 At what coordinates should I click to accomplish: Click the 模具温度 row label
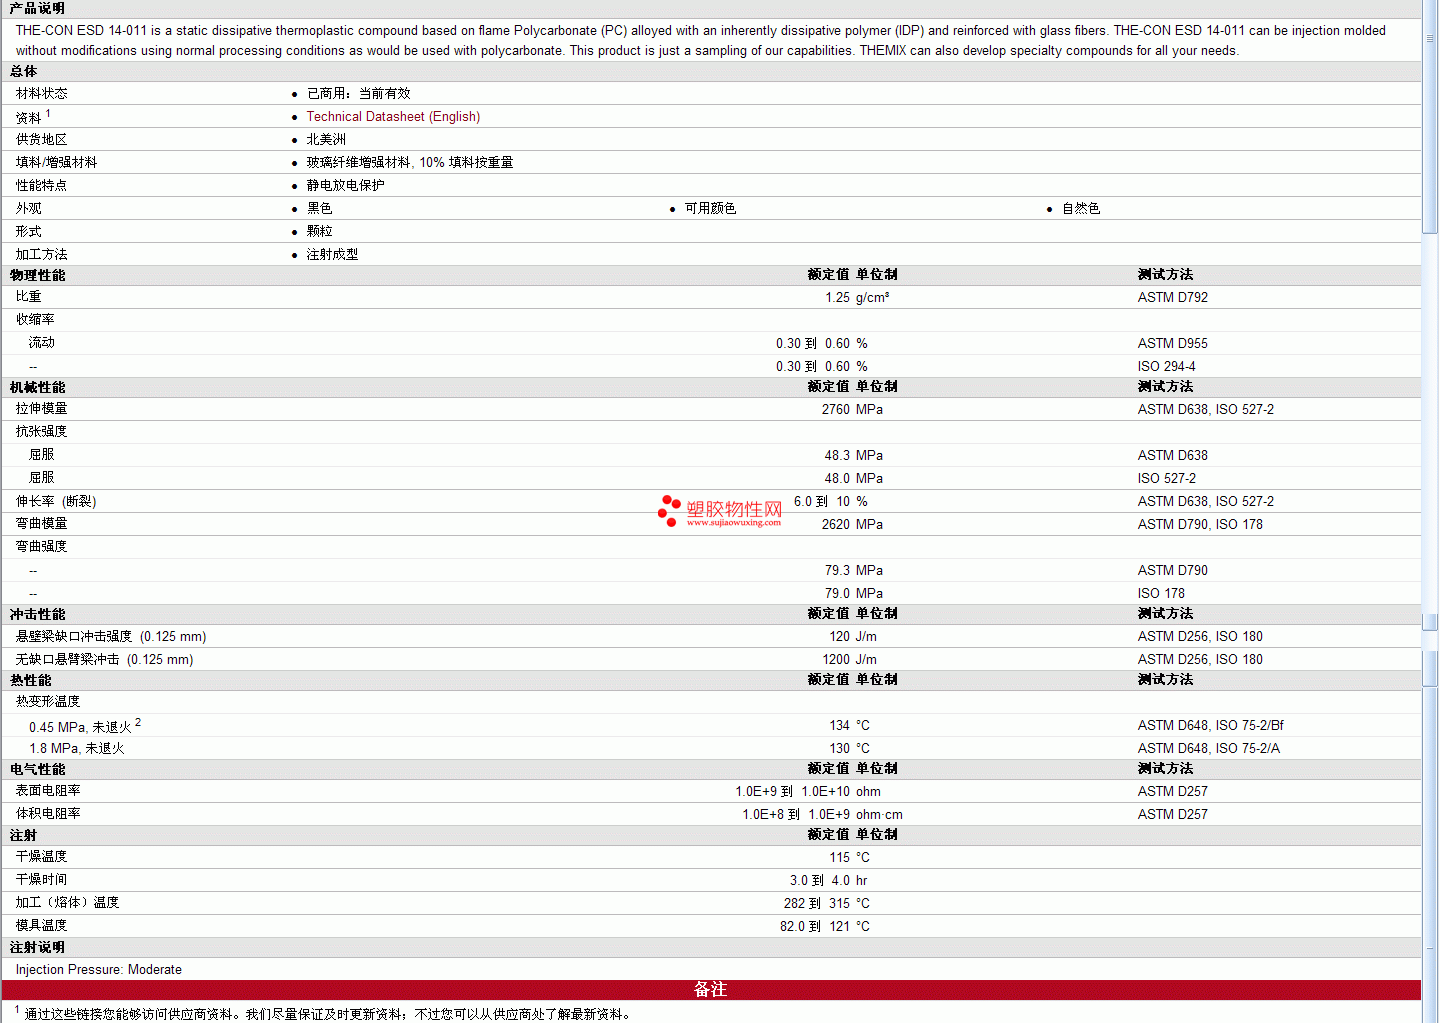[x=41, y=926]
